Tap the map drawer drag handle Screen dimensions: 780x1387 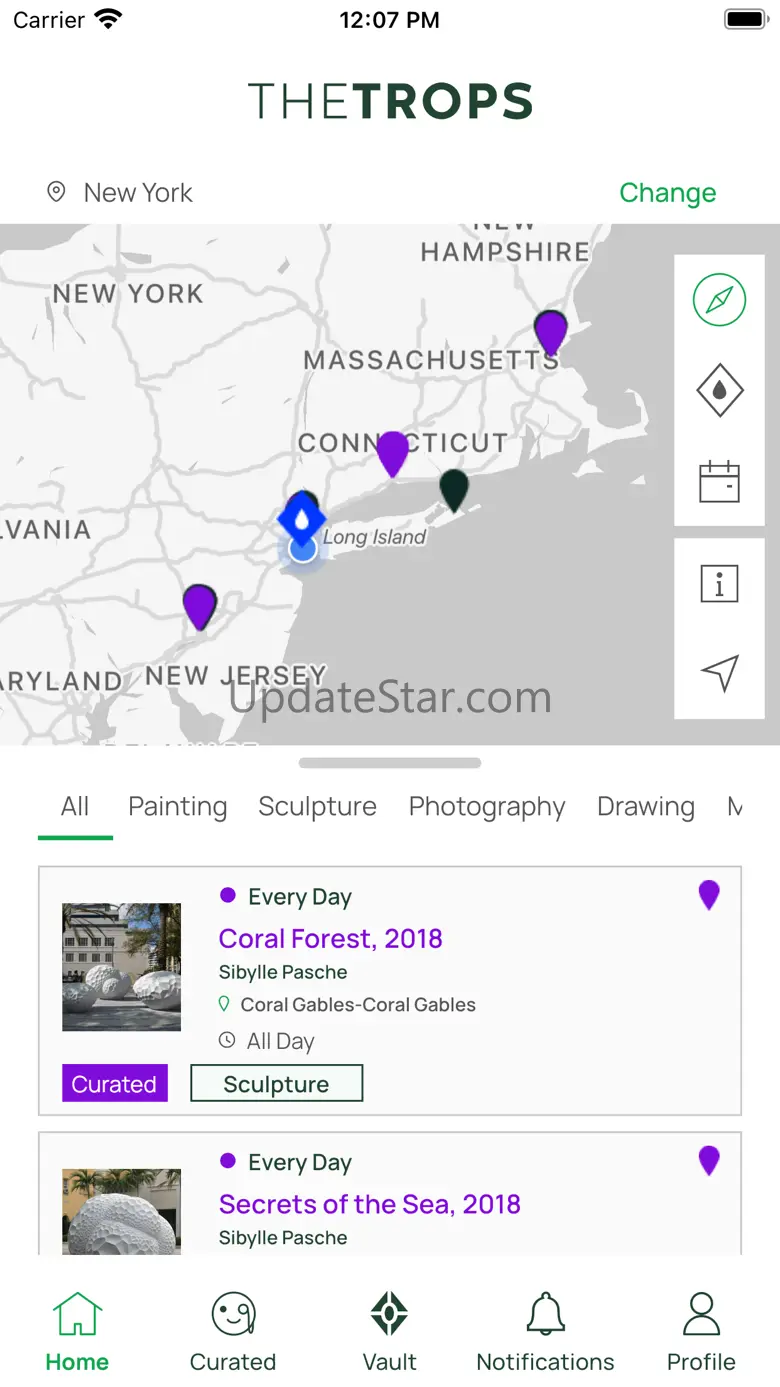390,763
